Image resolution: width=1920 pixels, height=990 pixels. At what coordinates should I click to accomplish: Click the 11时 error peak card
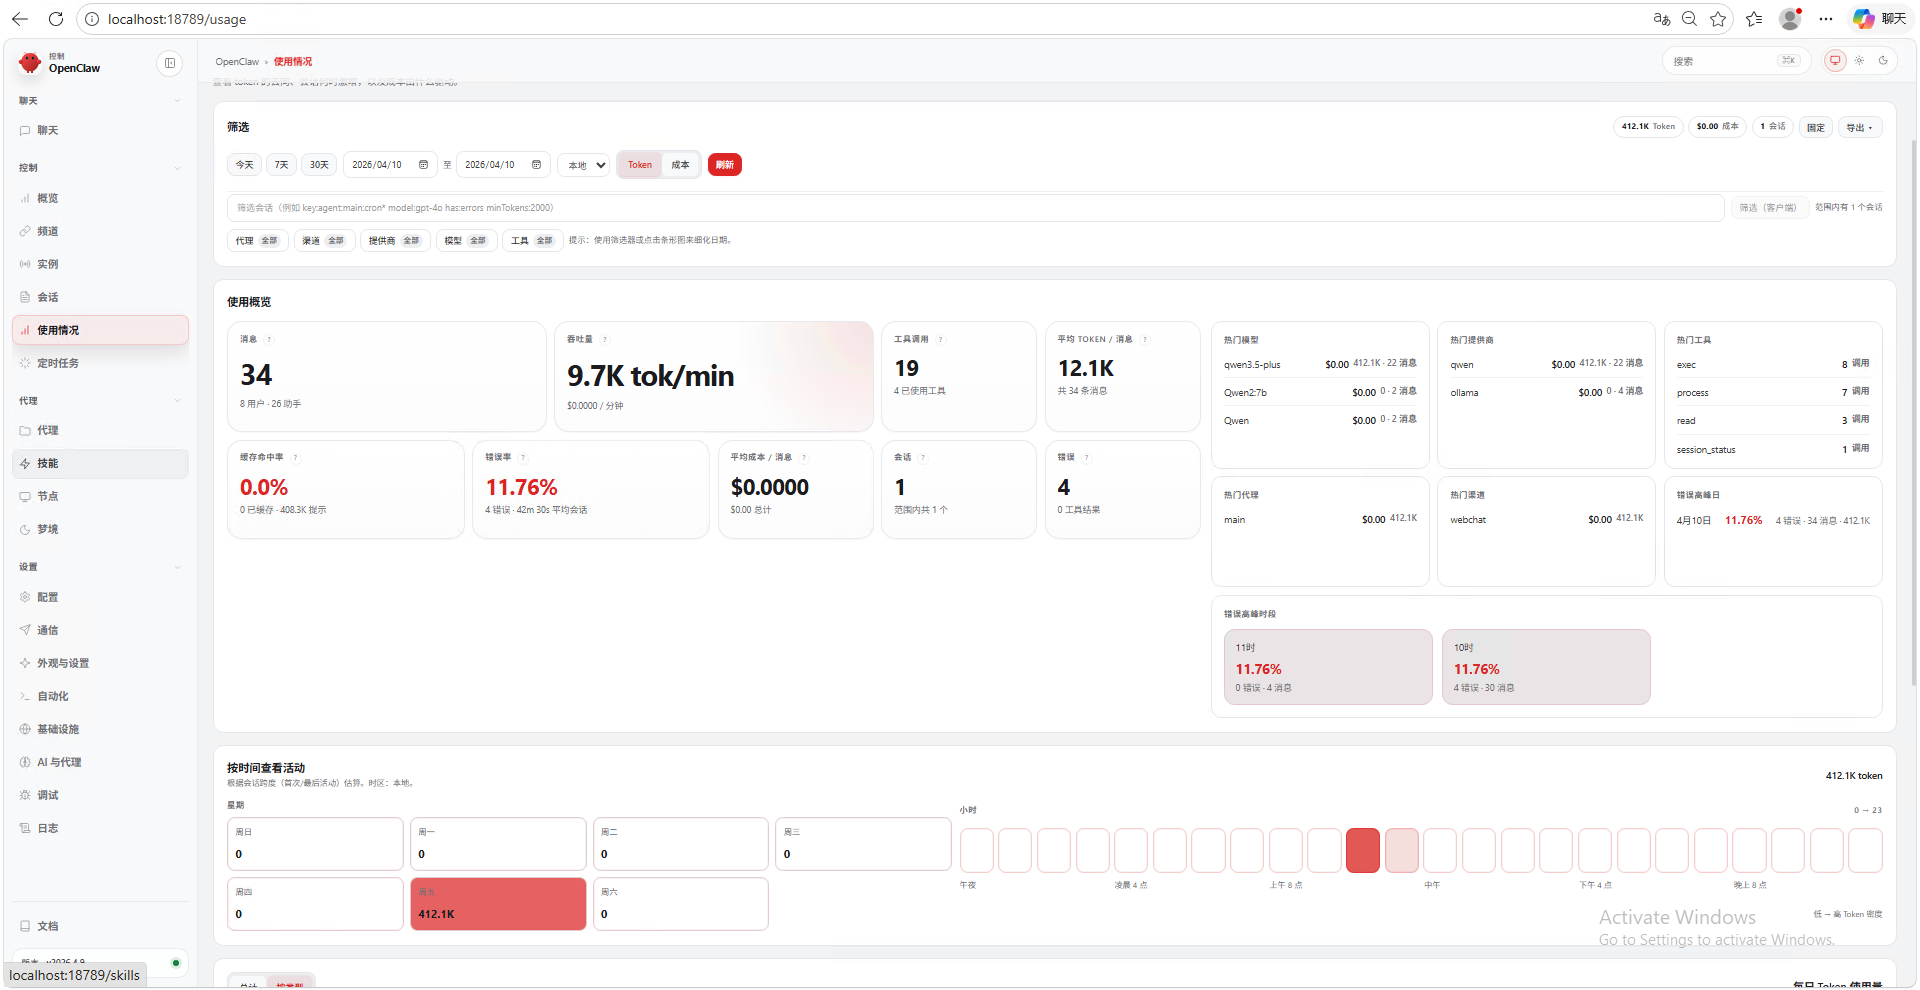point(1328,667)
